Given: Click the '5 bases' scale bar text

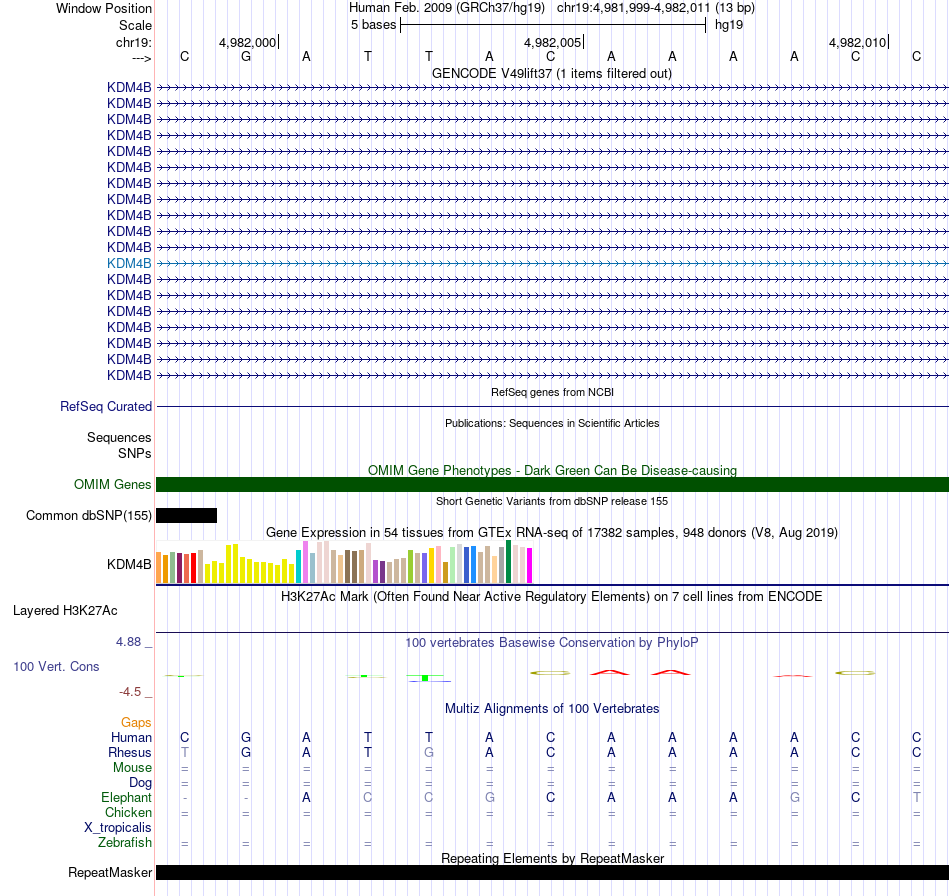Looking at the screenshot, I should pos(373,25).
